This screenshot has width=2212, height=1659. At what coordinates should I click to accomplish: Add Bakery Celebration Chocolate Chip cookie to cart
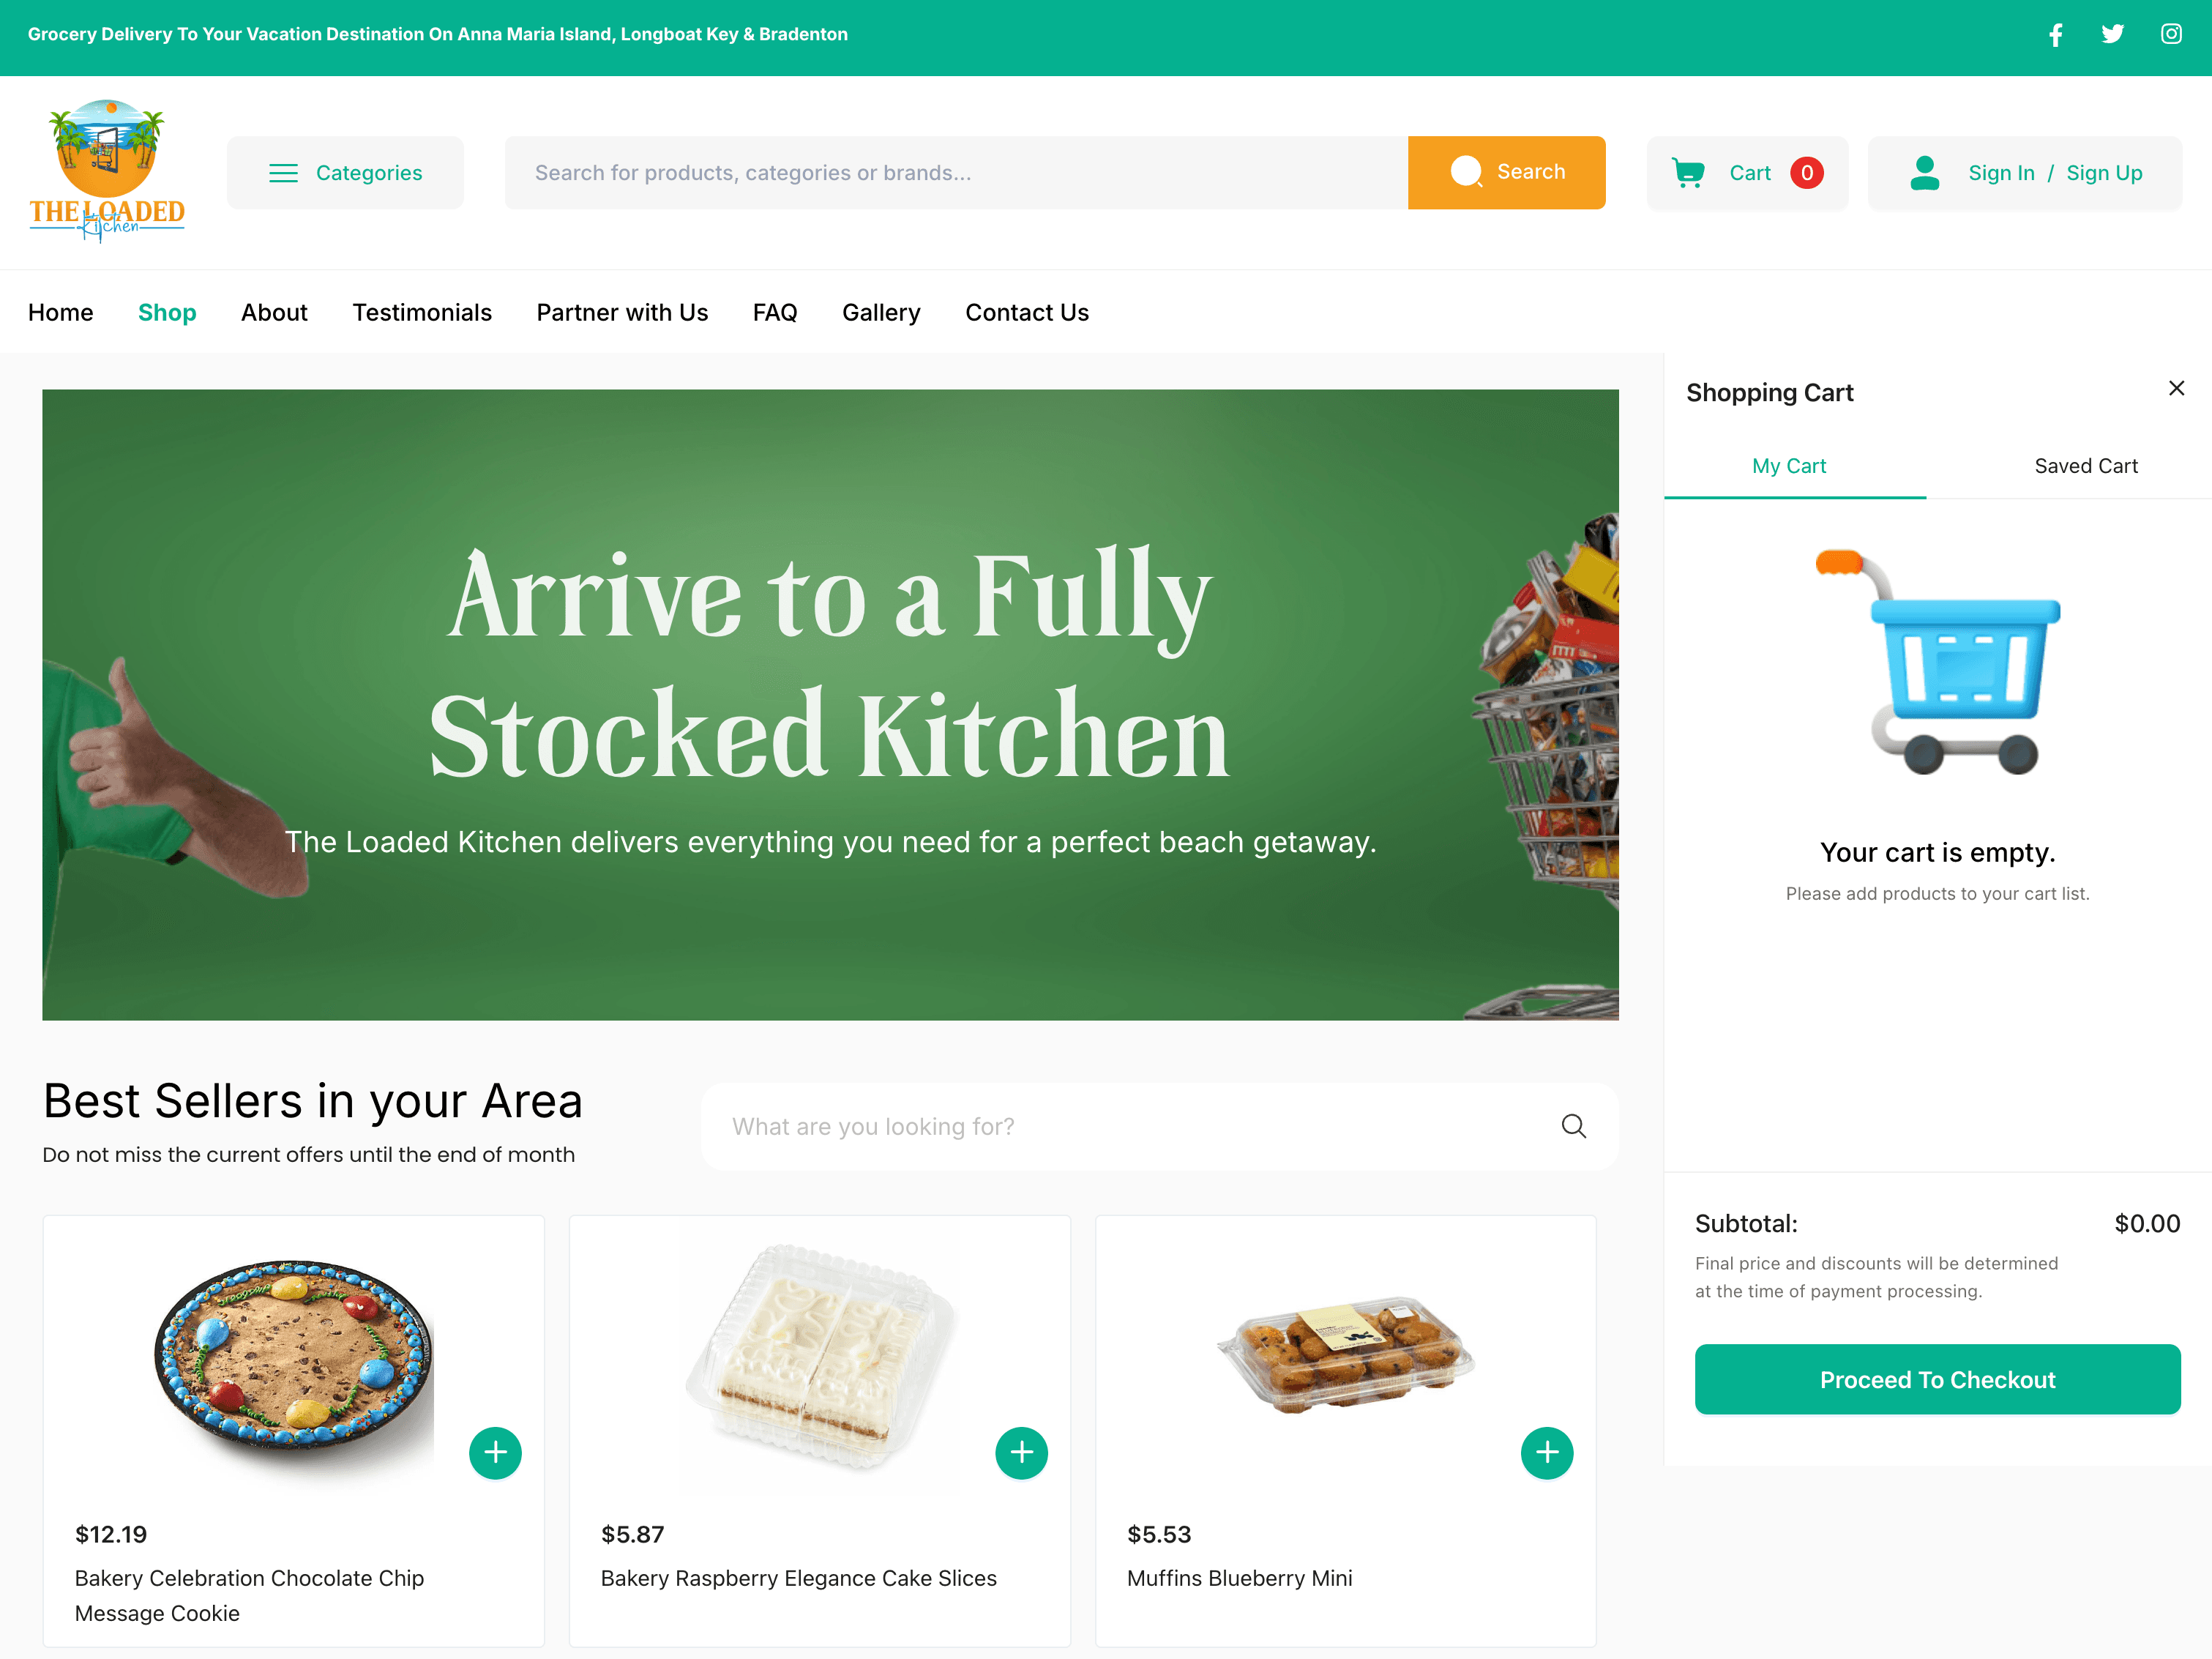[x=495, y=1453]
